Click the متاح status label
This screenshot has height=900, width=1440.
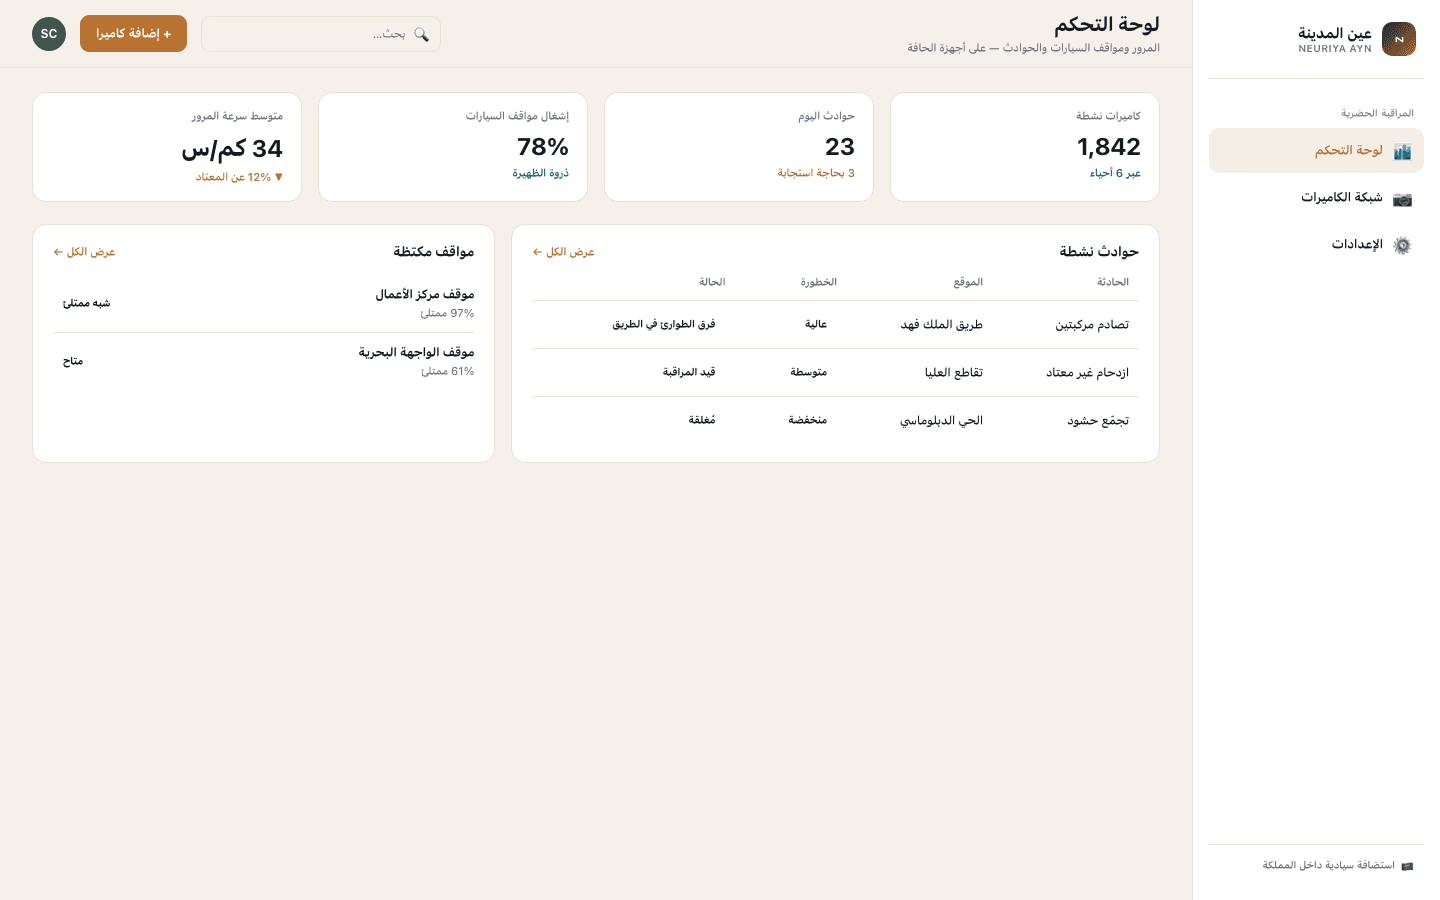(73, 361)
